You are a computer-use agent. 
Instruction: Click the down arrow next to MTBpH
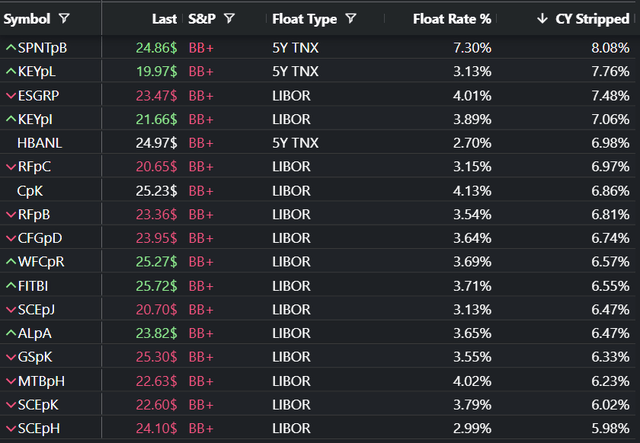[11, 381]
